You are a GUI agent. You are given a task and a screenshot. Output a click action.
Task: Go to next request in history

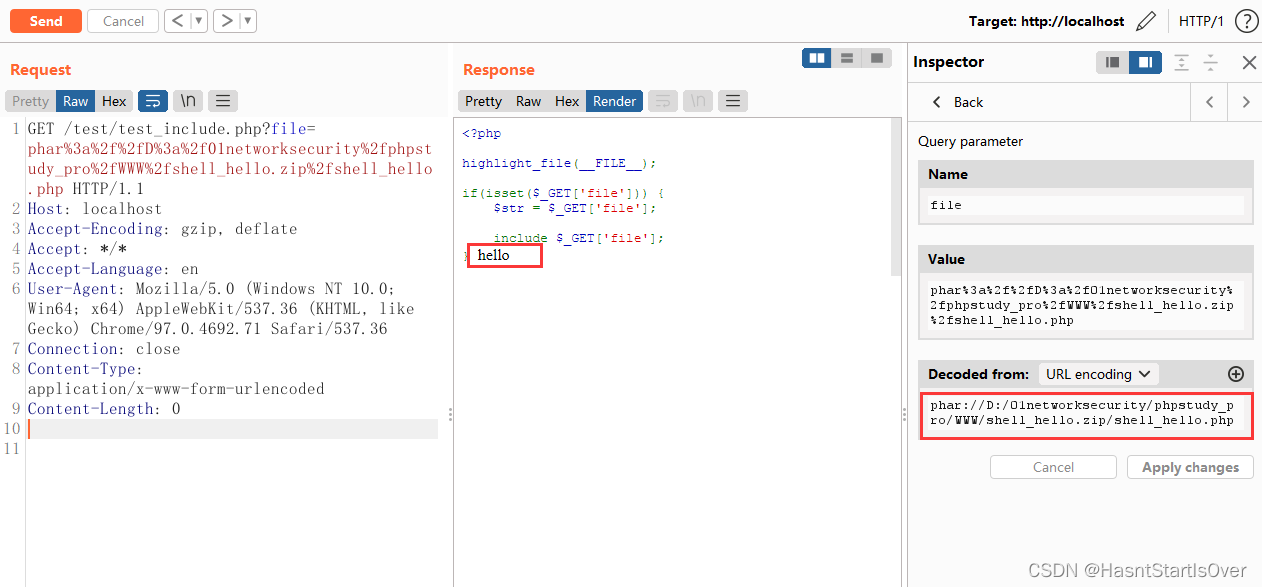(x=226, y=21)
